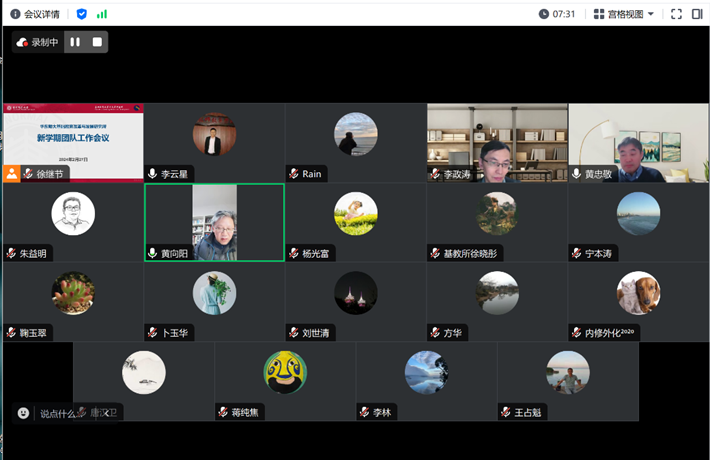Click the 内修外化2020 name label

click(x=609, y=333)
